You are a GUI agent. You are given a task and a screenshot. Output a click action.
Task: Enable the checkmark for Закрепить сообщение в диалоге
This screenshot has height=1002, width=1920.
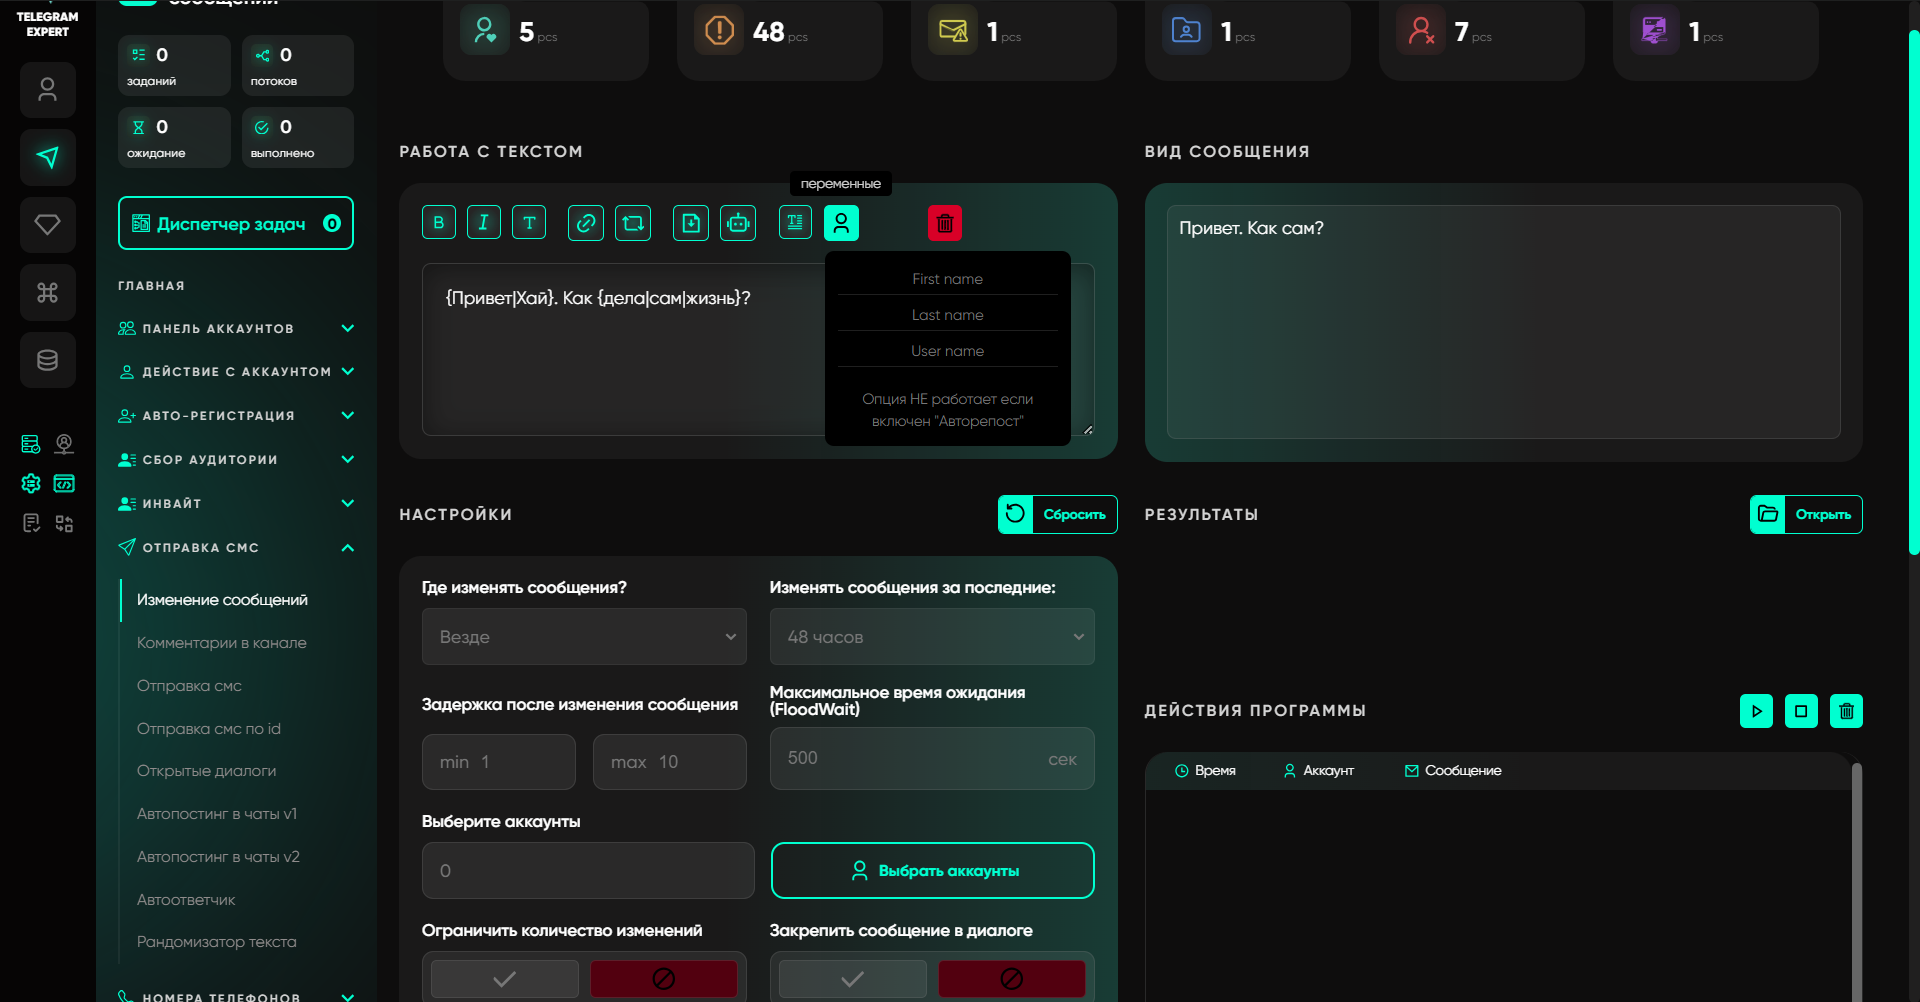tap(852, 978)
